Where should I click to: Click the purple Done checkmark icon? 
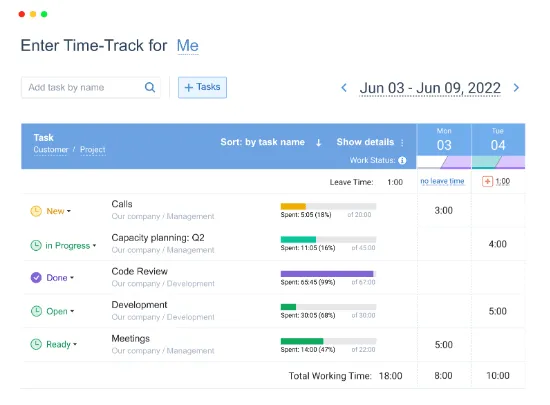[36, 278]
